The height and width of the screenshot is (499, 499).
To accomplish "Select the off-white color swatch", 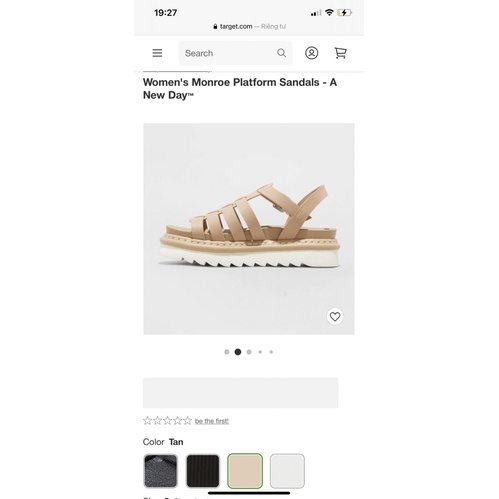I will (x=287, y=471).
